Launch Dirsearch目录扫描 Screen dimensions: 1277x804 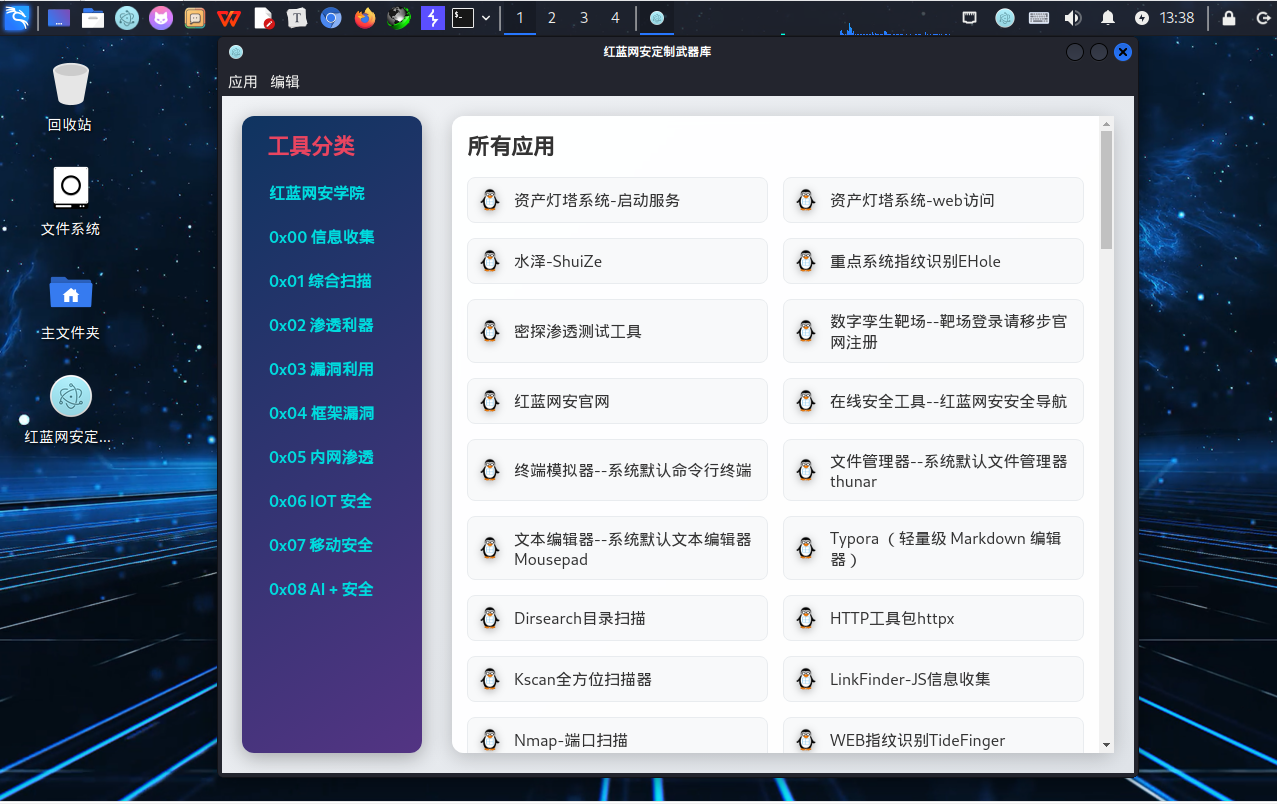click(617, 618)
